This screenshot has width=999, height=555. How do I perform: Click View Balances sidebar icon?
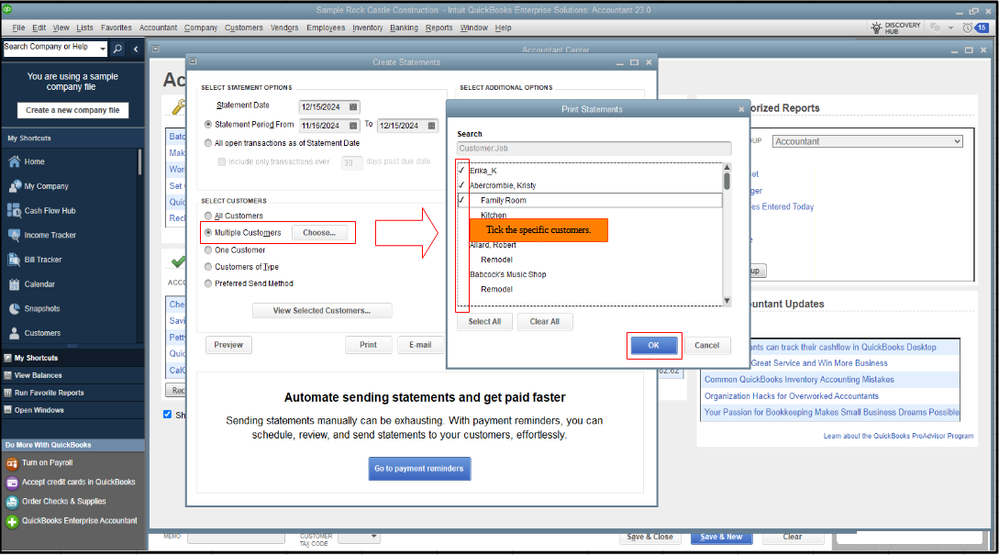click(x=8, y=375)
